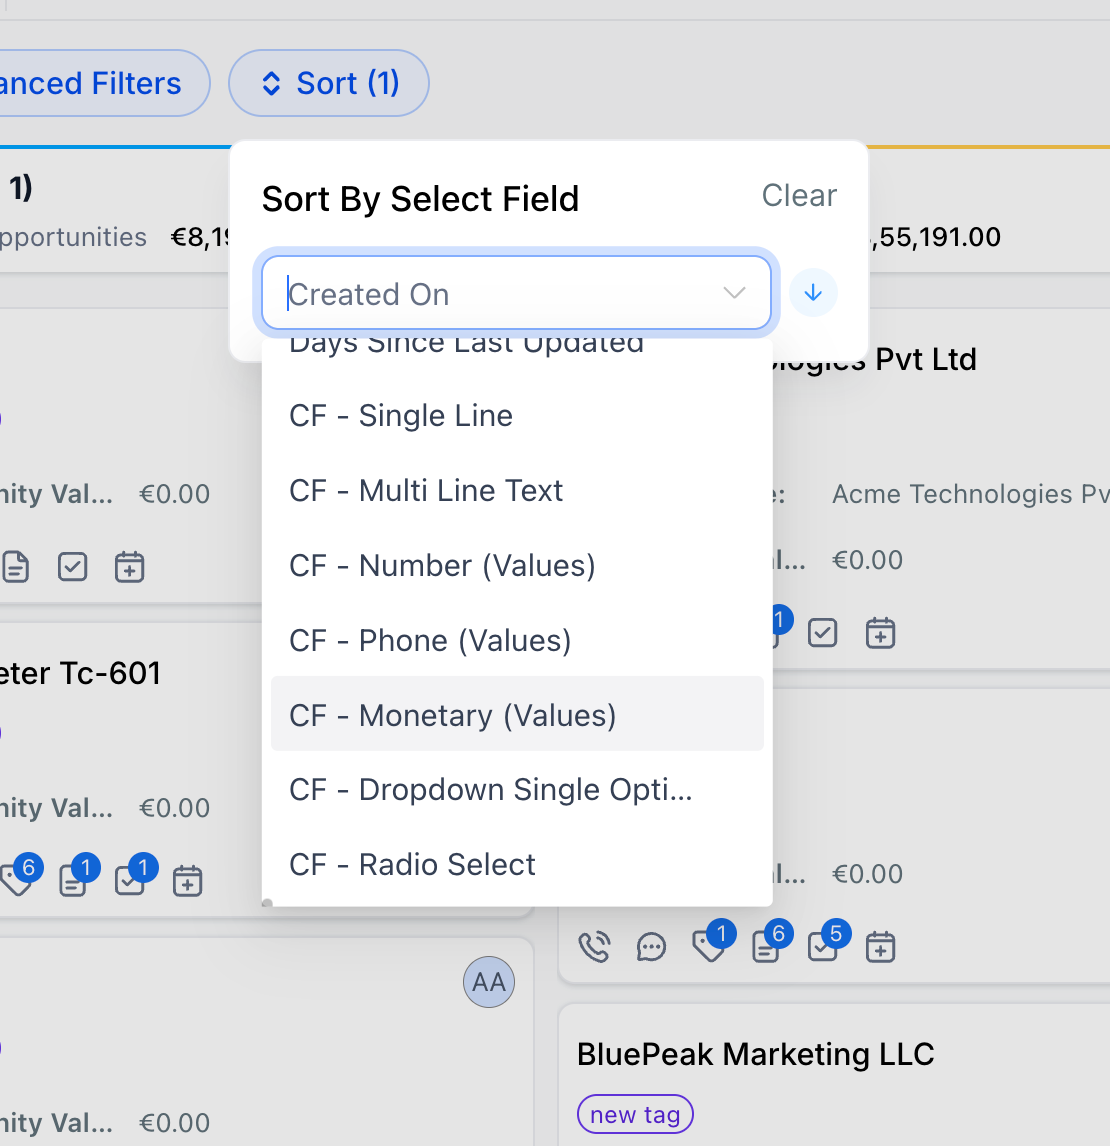1110x1146 pixels.
Task: Open the chat message icon on Acme Technologies card
Action: pyautogui.click(x=652, y=946)
